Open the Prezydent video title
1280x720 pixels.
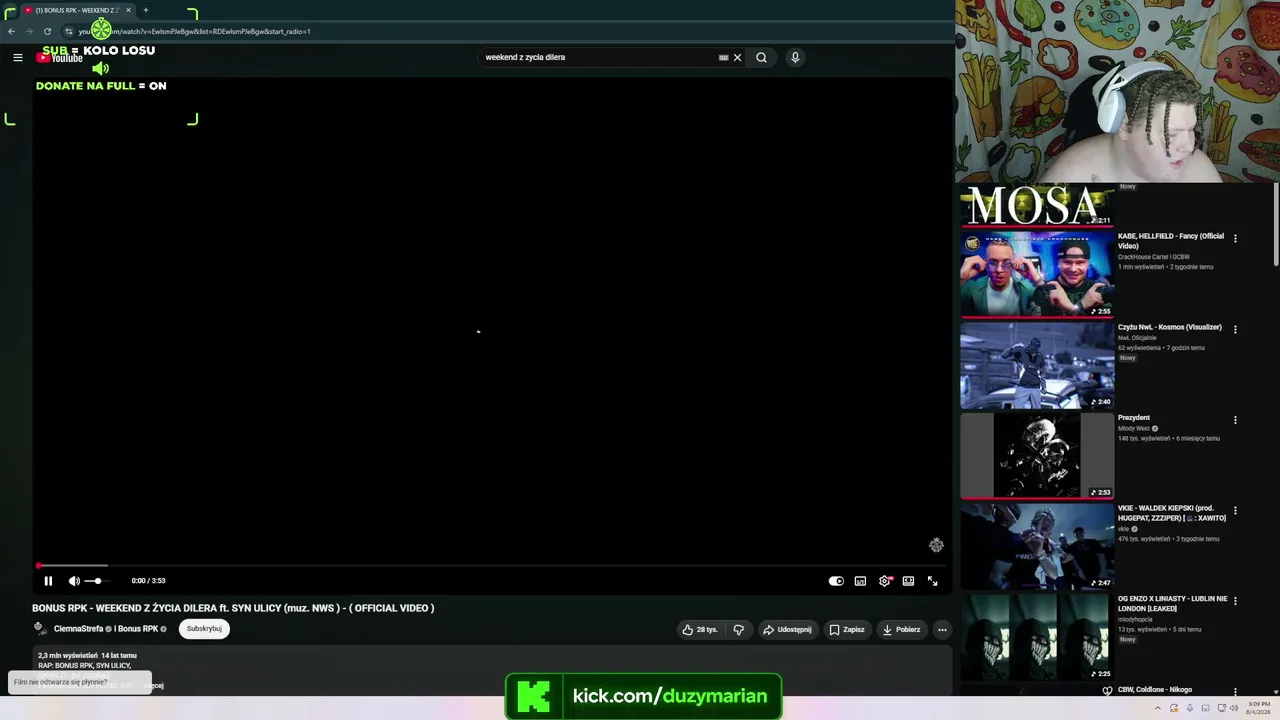pos(1134,418)
